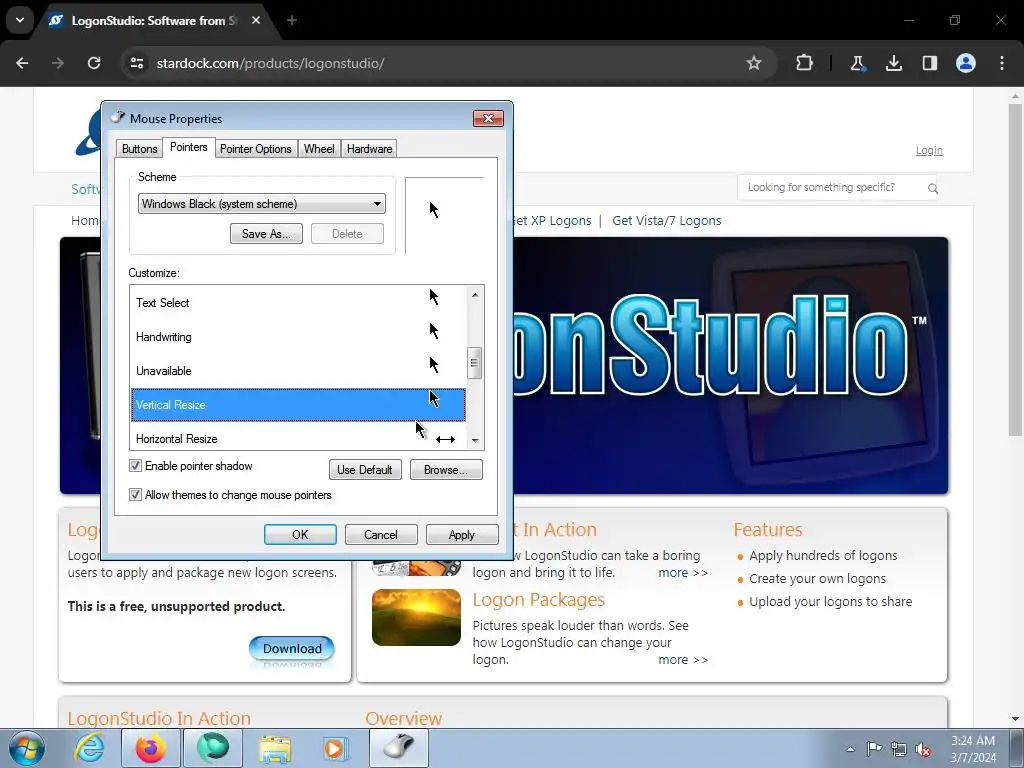
Task: Click the Login link
Action: [929, 150]
